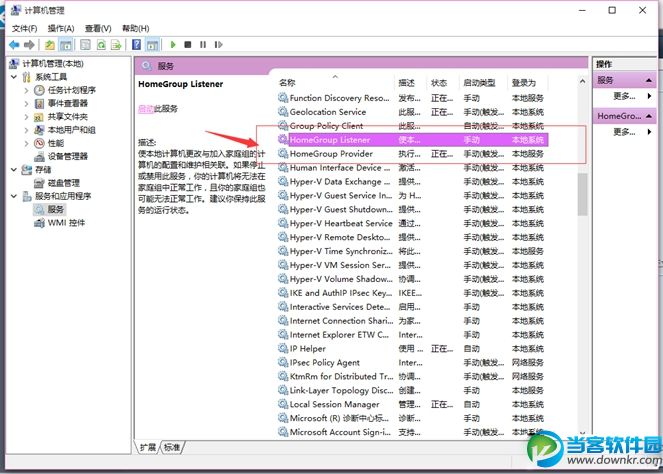Select IKE and AuthIP IPsec Key... service
The width and height of the screenshot is (663, 474).
(x=412, y=293)
